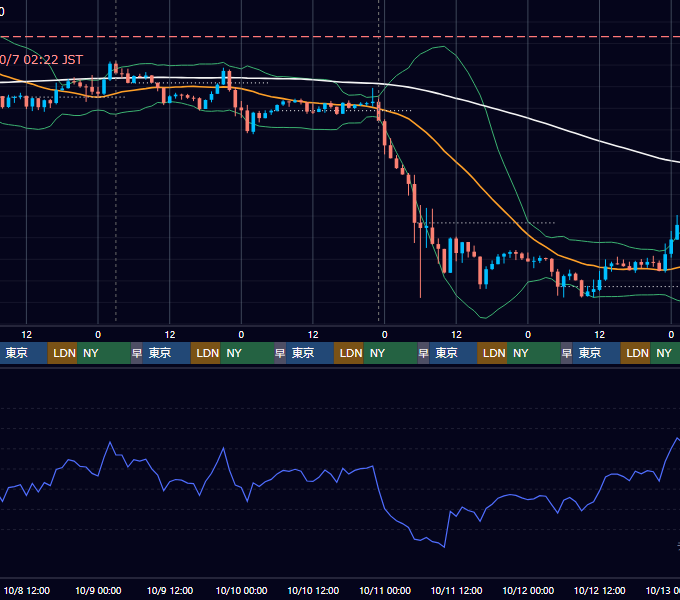Select the NY session block spanning 10/11 00:00
This screenshot has height=600, width=680.
(x=390, y=353)
